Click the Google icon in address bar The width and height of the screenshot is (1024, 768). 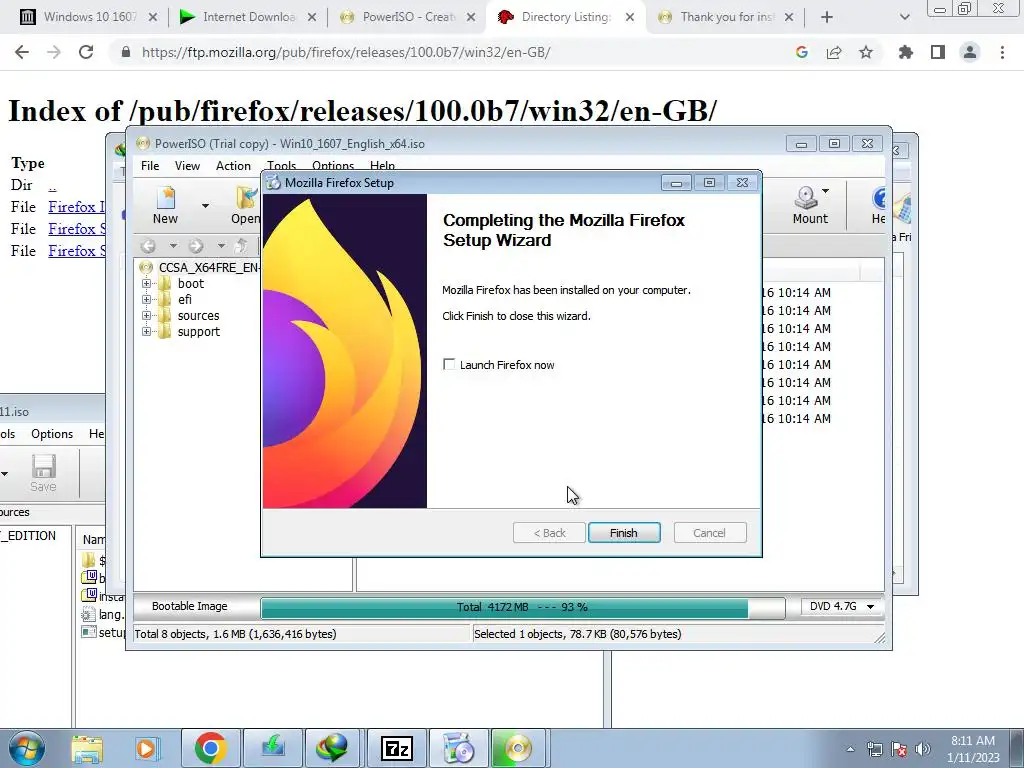click(x=802, y=52)
